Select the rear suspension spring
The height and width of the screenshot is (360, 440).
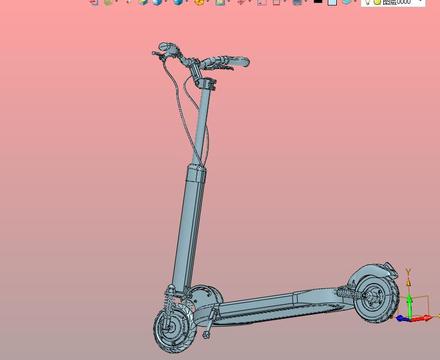click(x=348, y=293)
